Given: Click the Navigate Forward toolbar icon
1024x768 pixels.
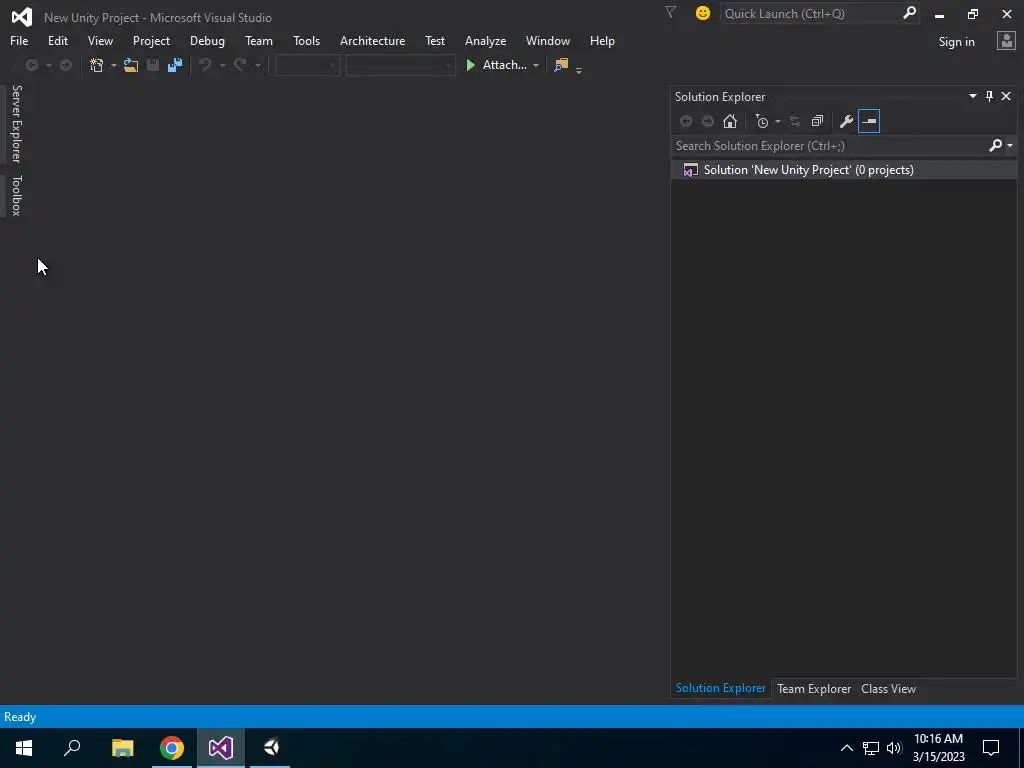Looking at the screenshot, I should (65, 65).
